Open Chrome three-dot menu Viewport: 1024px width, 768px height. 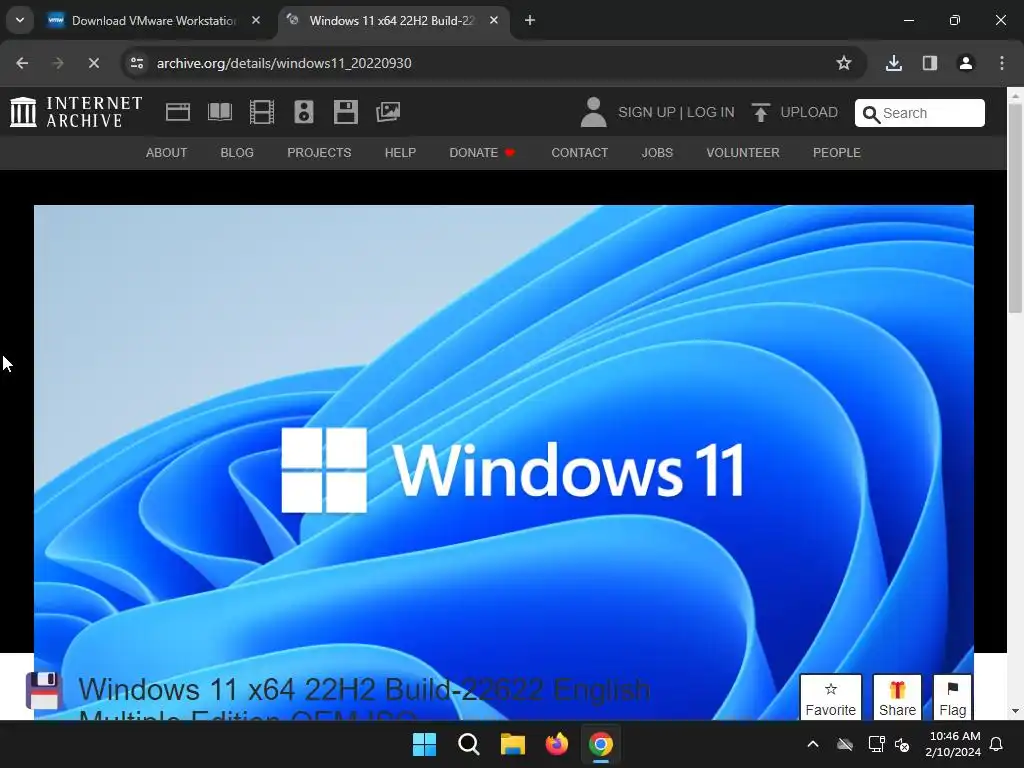click(x=1002, y=63)
